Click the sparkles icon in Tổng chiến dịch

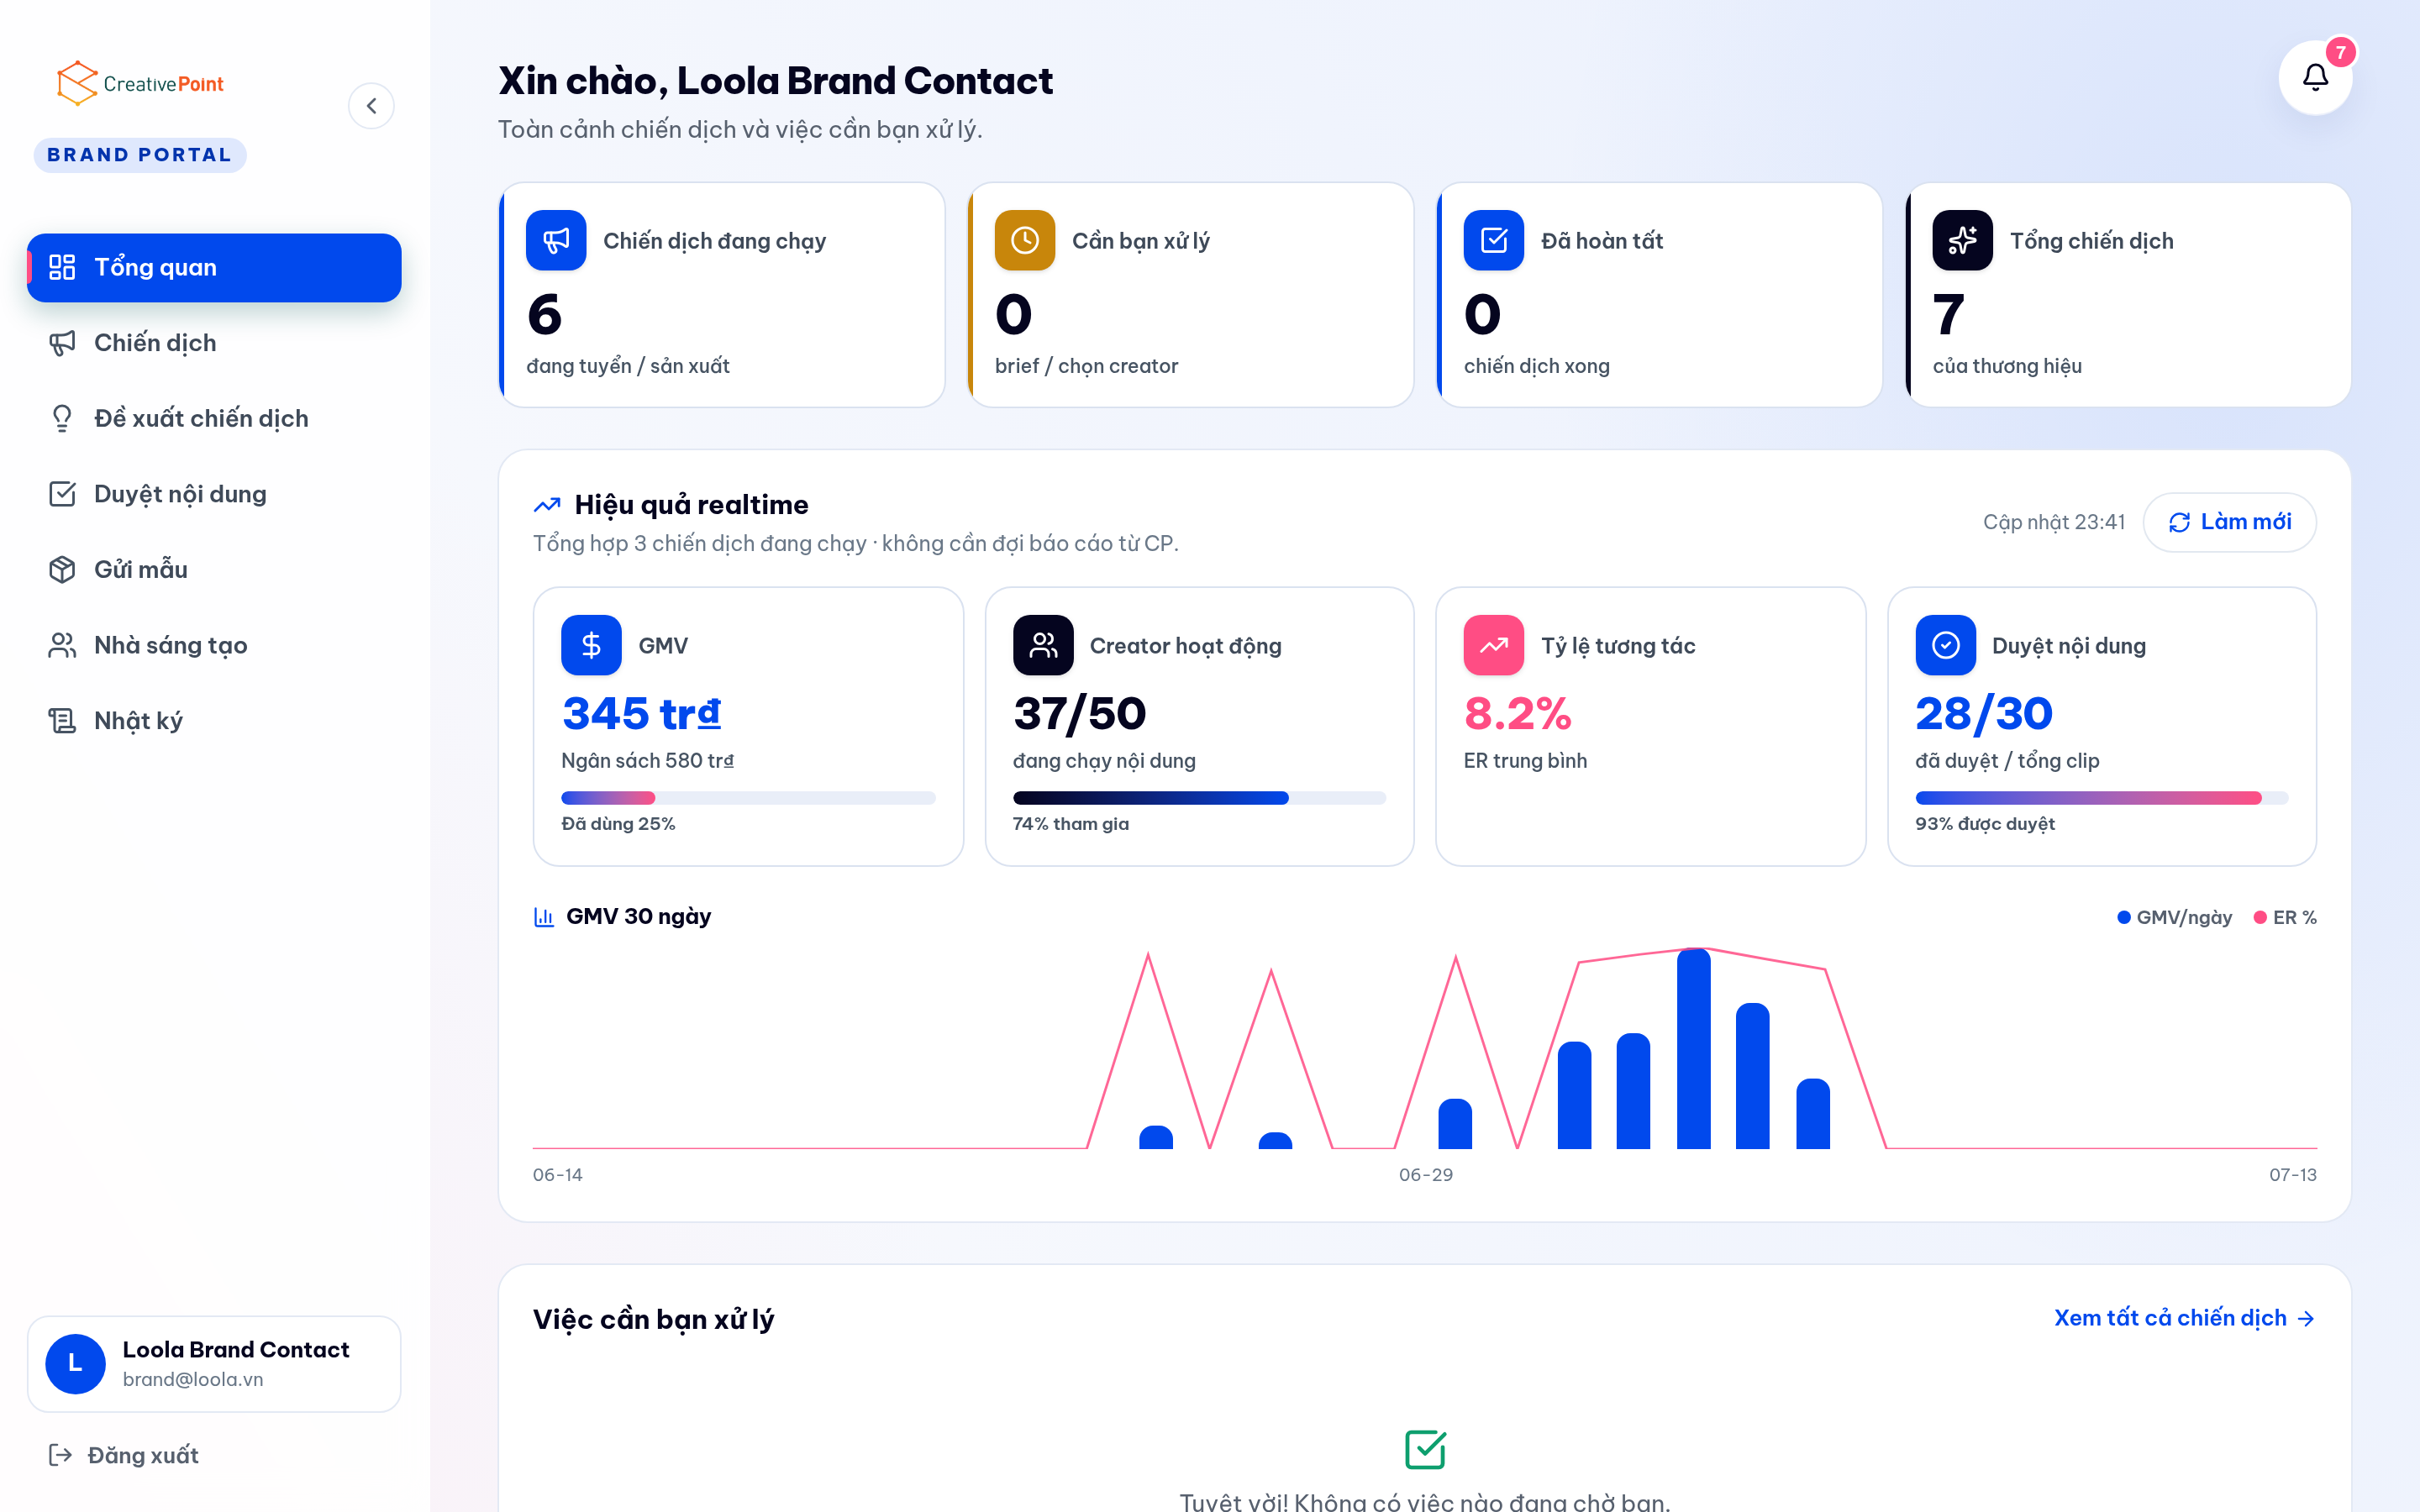[1962, 240]
